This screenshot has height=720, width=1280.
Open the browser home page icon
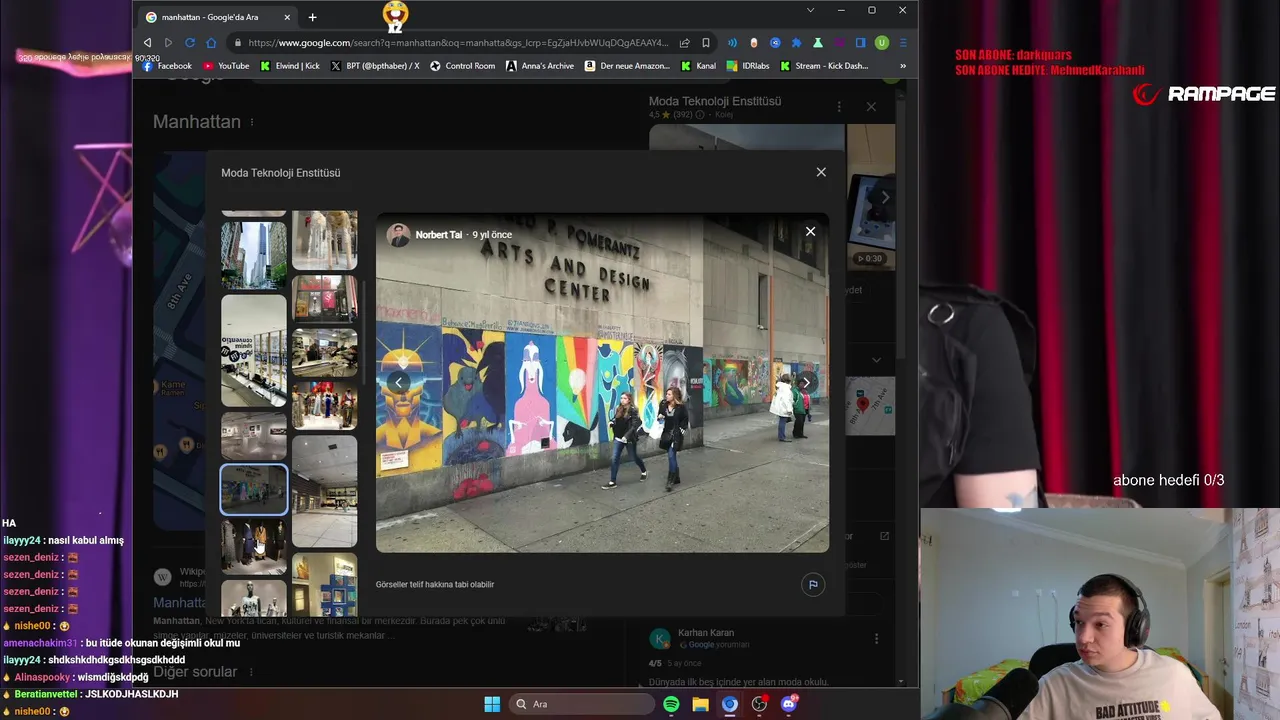point(211,43)
